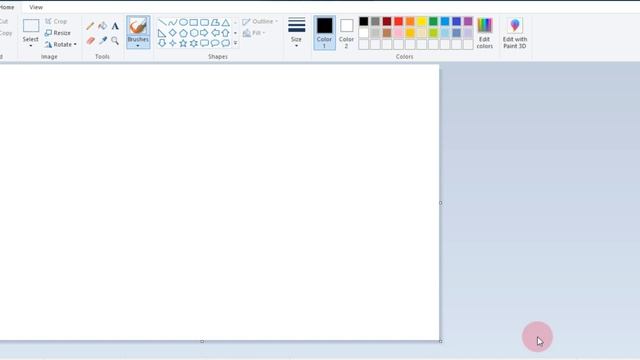Viewport: 640px width, 360px height.
Task: Choose the Six-point star shape
Action: pyautogui.click(x=194, y=43)
